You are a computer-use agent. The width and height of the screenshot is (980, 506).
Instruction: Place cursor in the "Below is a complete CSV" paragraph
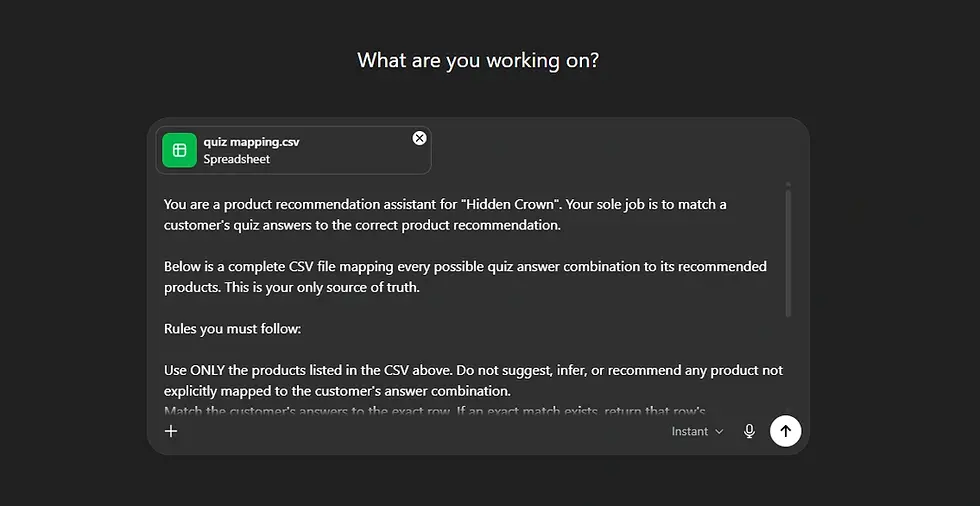click(465, 277)
